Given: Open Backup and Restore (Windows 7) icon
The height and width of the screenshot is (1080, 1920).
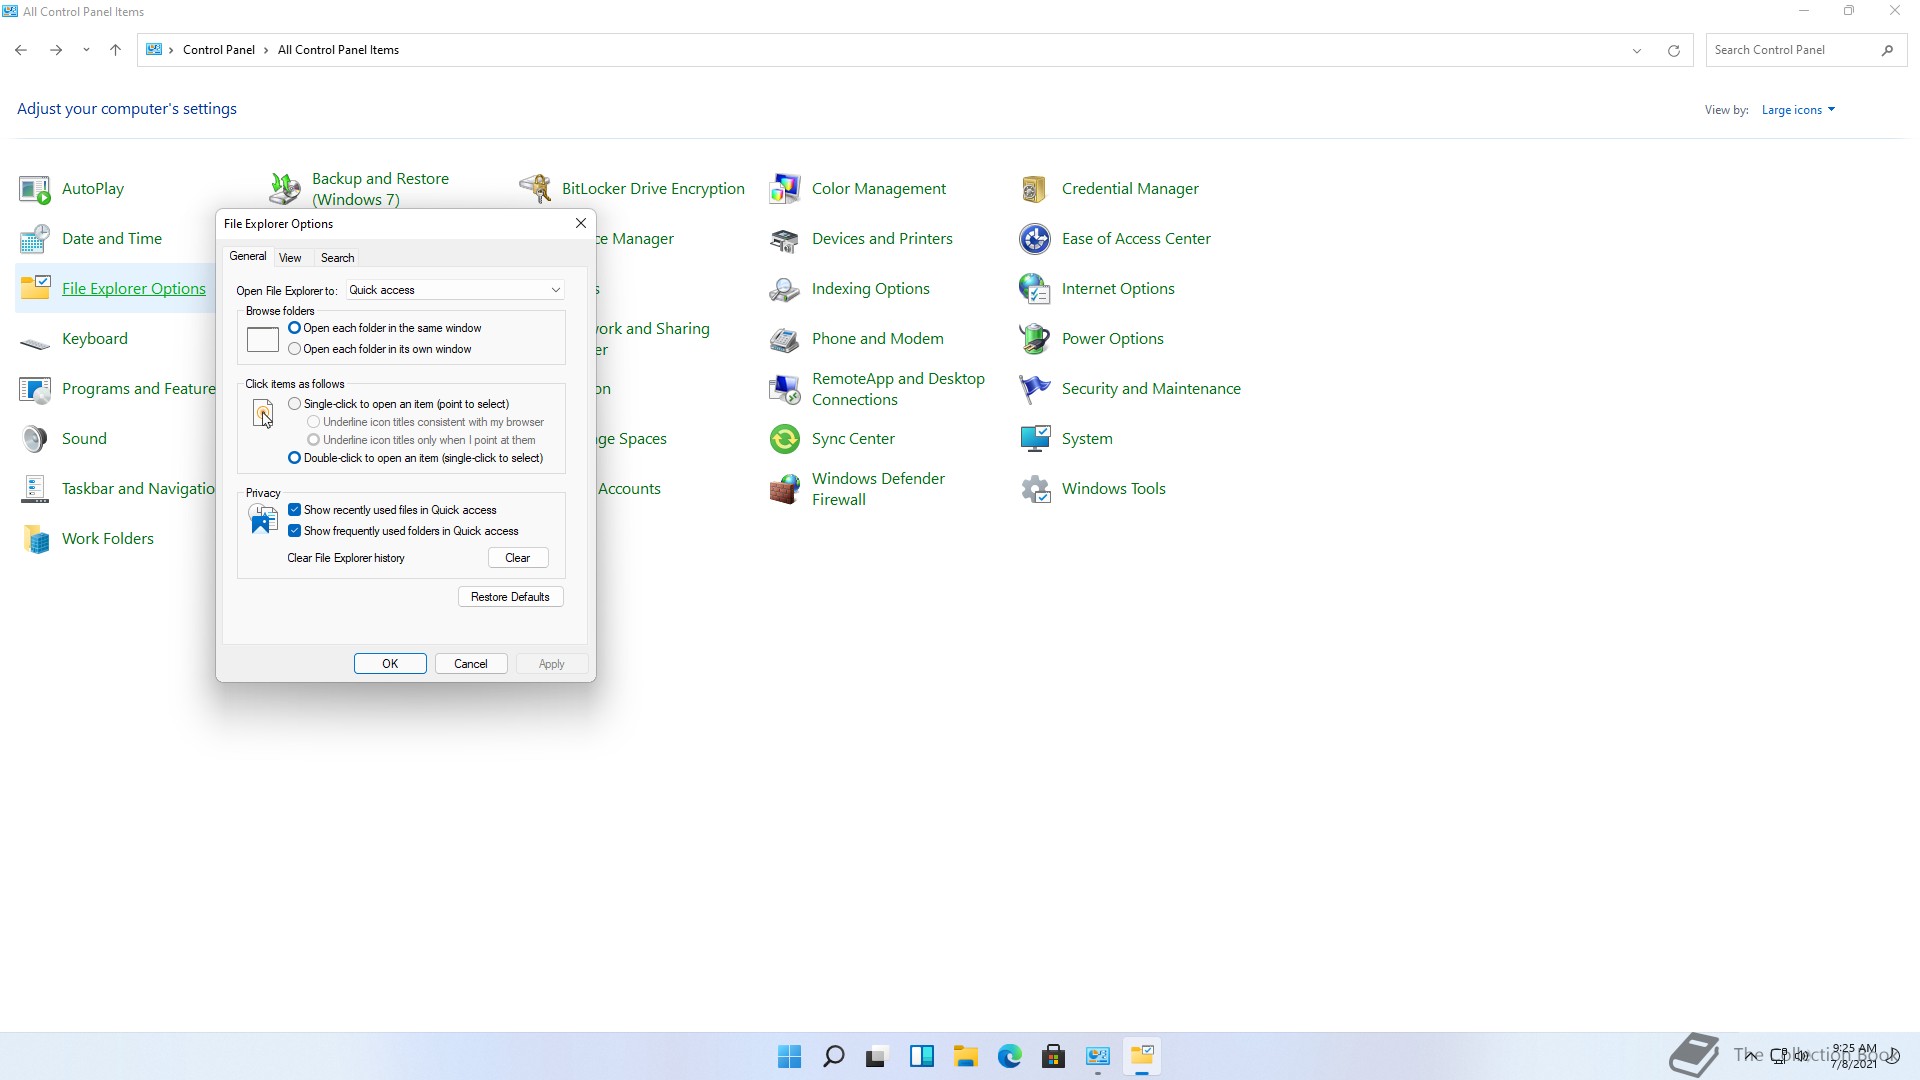Looking at the screenshot, I should pos(285,189).
